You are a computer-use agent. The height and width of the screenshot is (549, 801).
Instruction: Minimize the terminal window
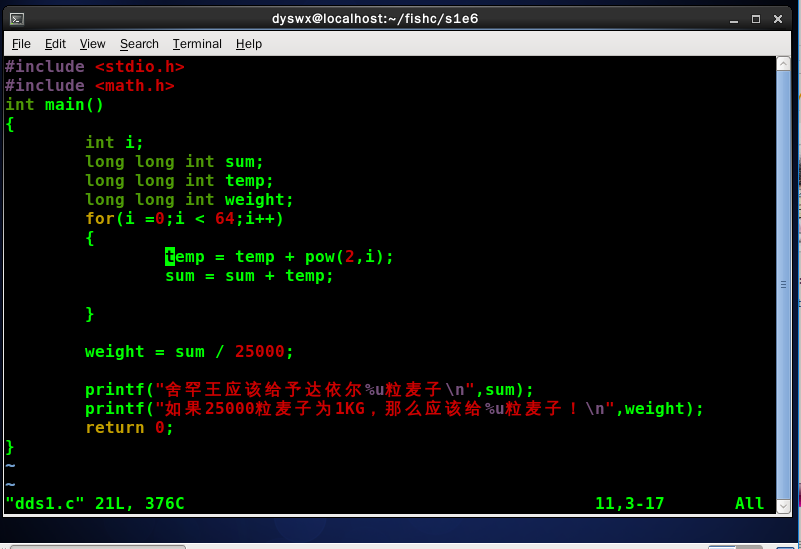click(734, 19)
